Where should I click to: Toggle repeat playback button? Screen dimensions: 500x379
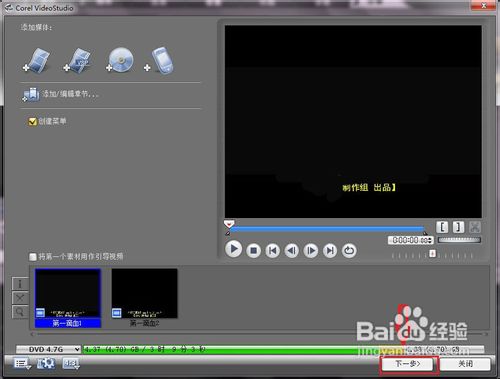coord(349,250)
